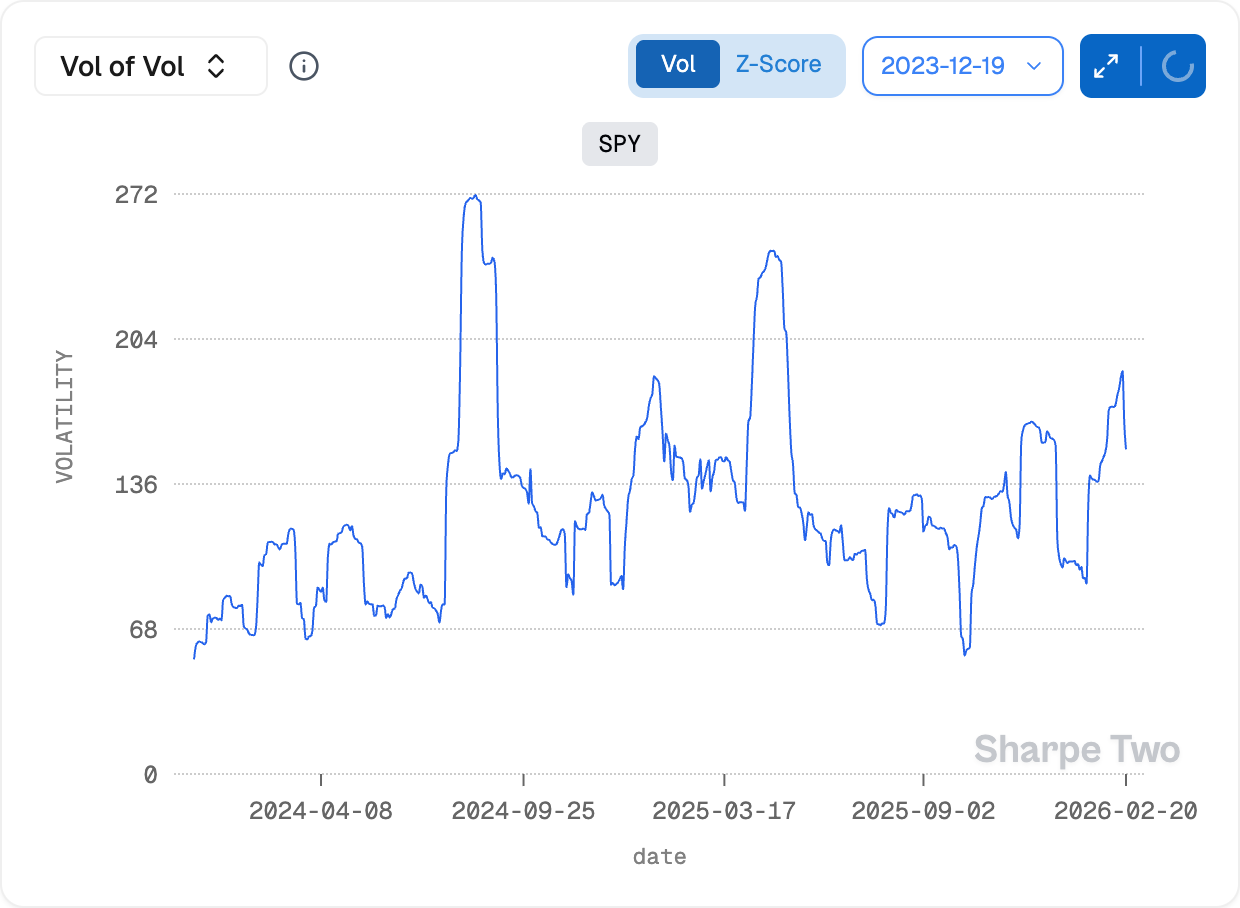Switch to Z-Score view mode
Screen dimensions: 1240x908
point(778,65)
